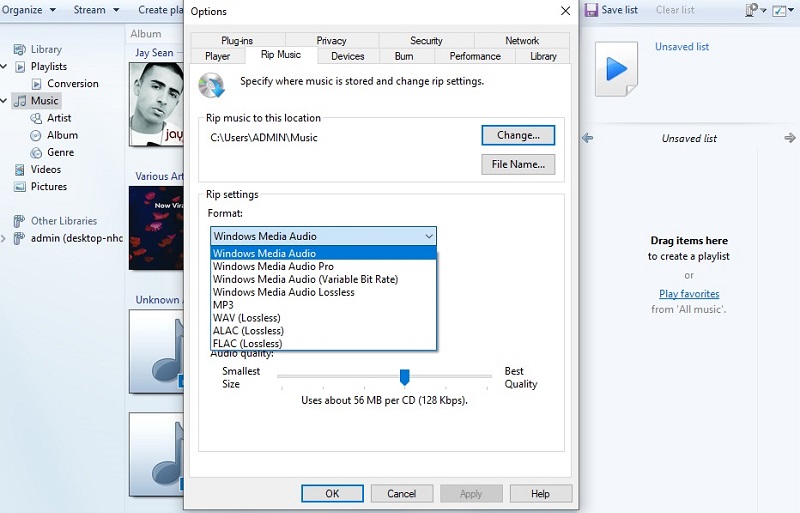800x513 pixels.
Task: Click the Unknown artist music note thumbnail
Action: 156,352
